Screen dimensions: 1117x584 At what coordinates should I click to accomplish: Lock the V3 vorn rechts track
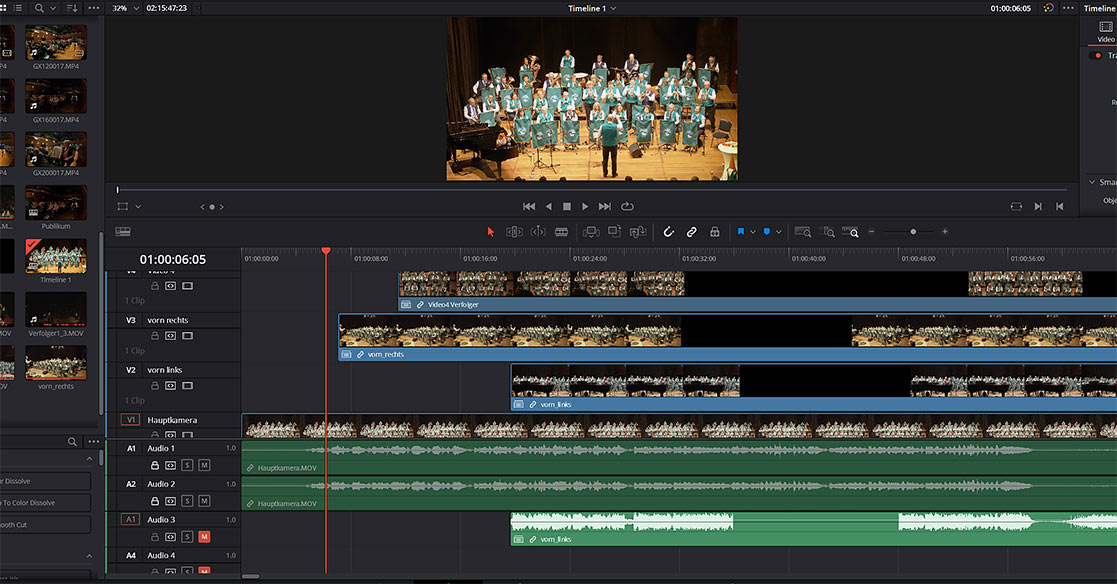click(x=155, y=335)
